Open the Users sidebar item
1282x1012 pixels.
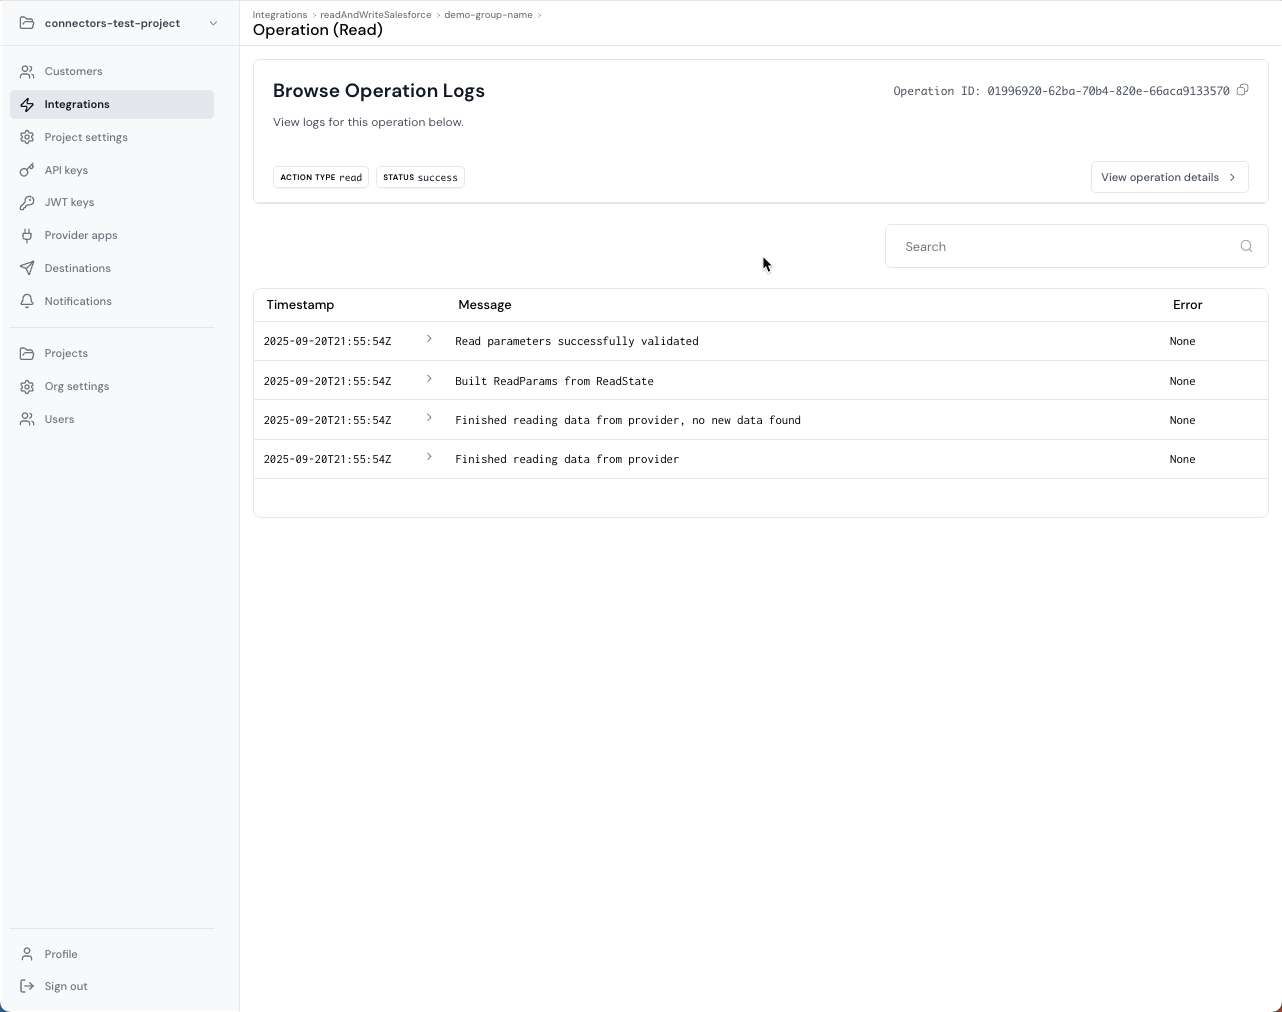pyautogui.click(x=59, y=420)
